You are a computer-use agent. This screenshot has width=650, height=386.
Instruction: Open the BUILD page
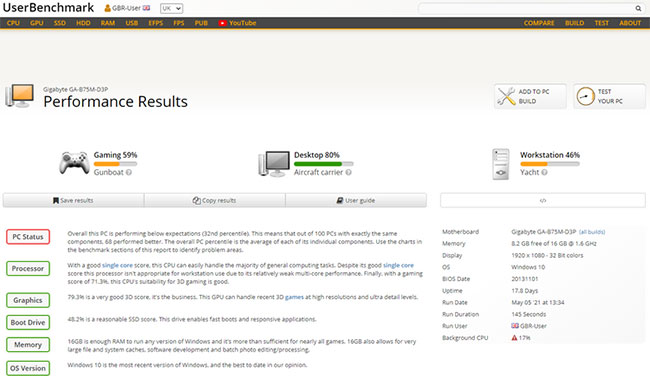point(575,23)
